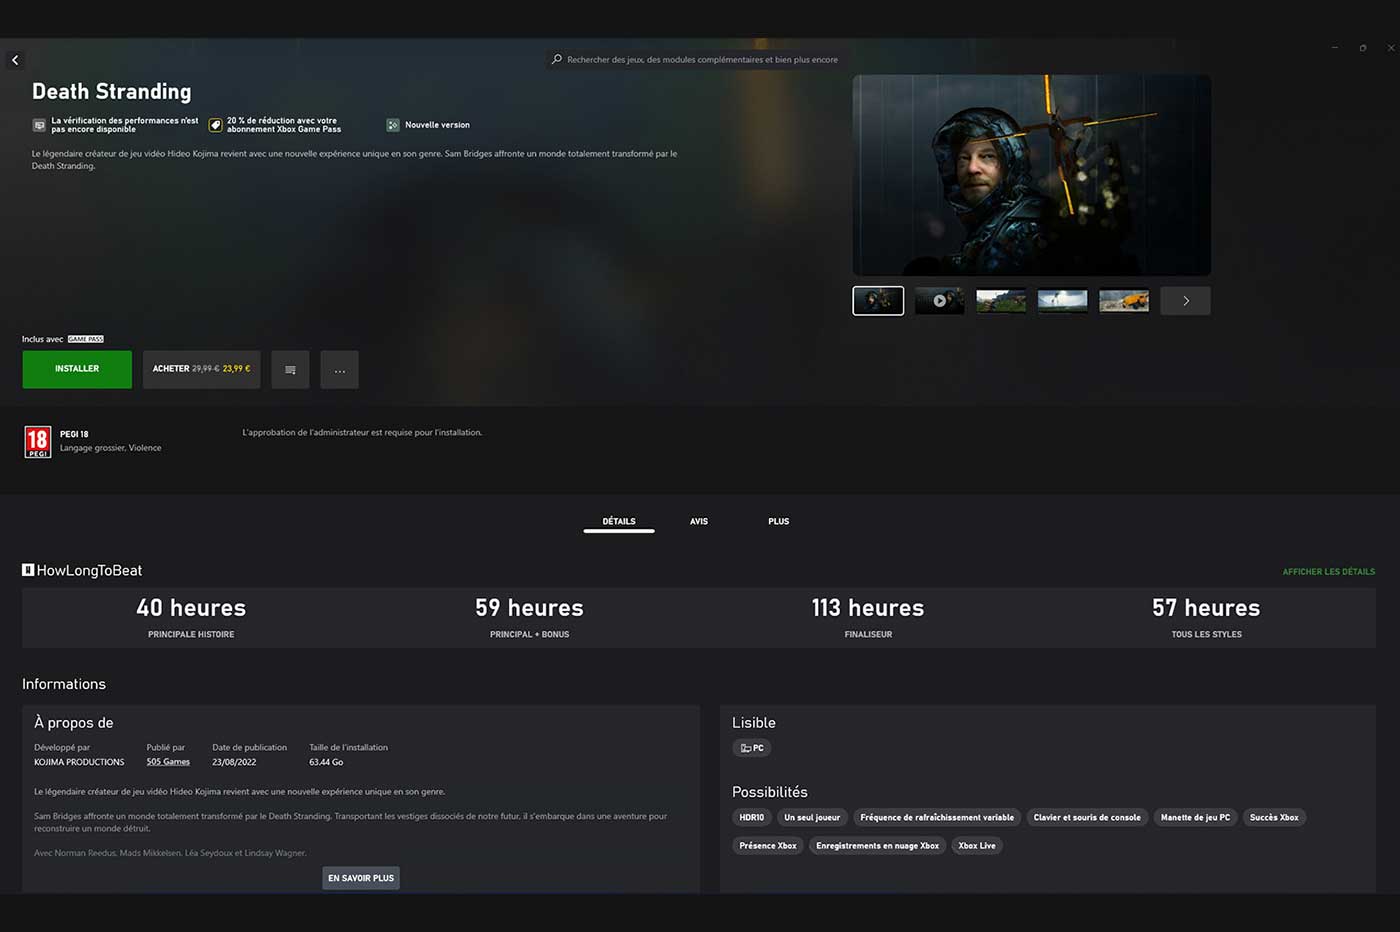Click the Un seul joueur tag
Image resolution: width=1400 pixels, height=932 pixels.
812,817
